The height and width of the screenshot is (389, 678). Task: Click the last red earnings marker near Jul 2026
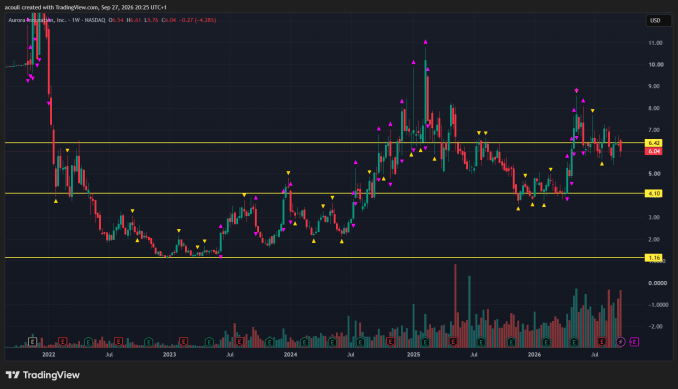coord(602,342)
